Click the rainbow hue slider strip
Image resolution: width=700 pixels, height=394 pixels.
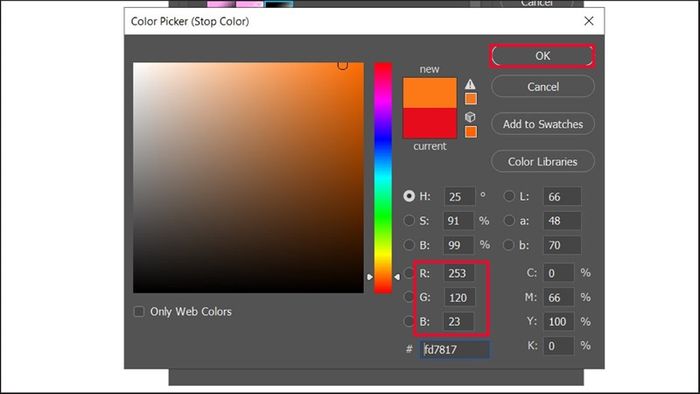[383, 178]
